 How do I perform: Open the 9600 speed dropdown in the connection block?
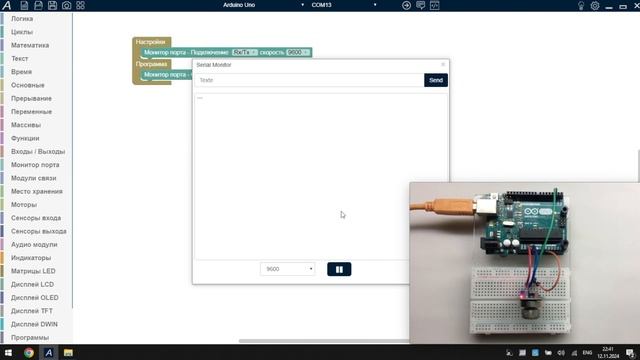[x=298, y=52]
